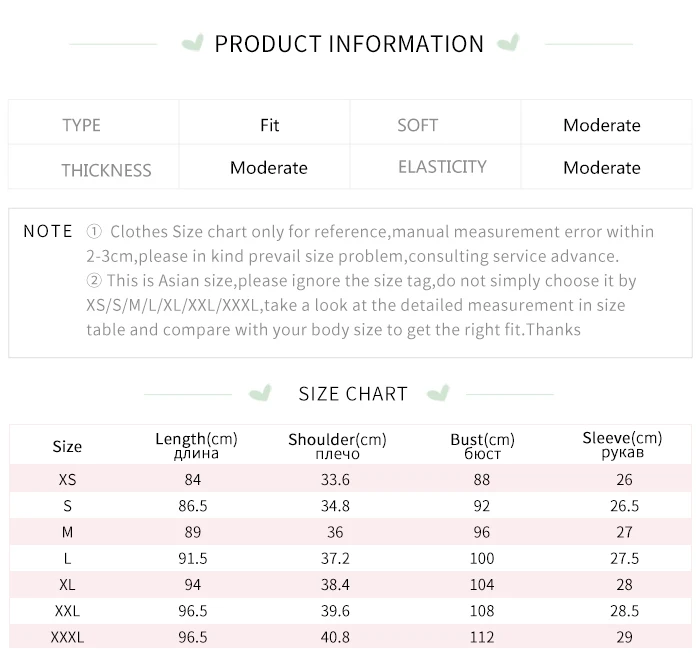Select the Bust(cm) column header
The image size is (700, 653).
pos(482,445)
